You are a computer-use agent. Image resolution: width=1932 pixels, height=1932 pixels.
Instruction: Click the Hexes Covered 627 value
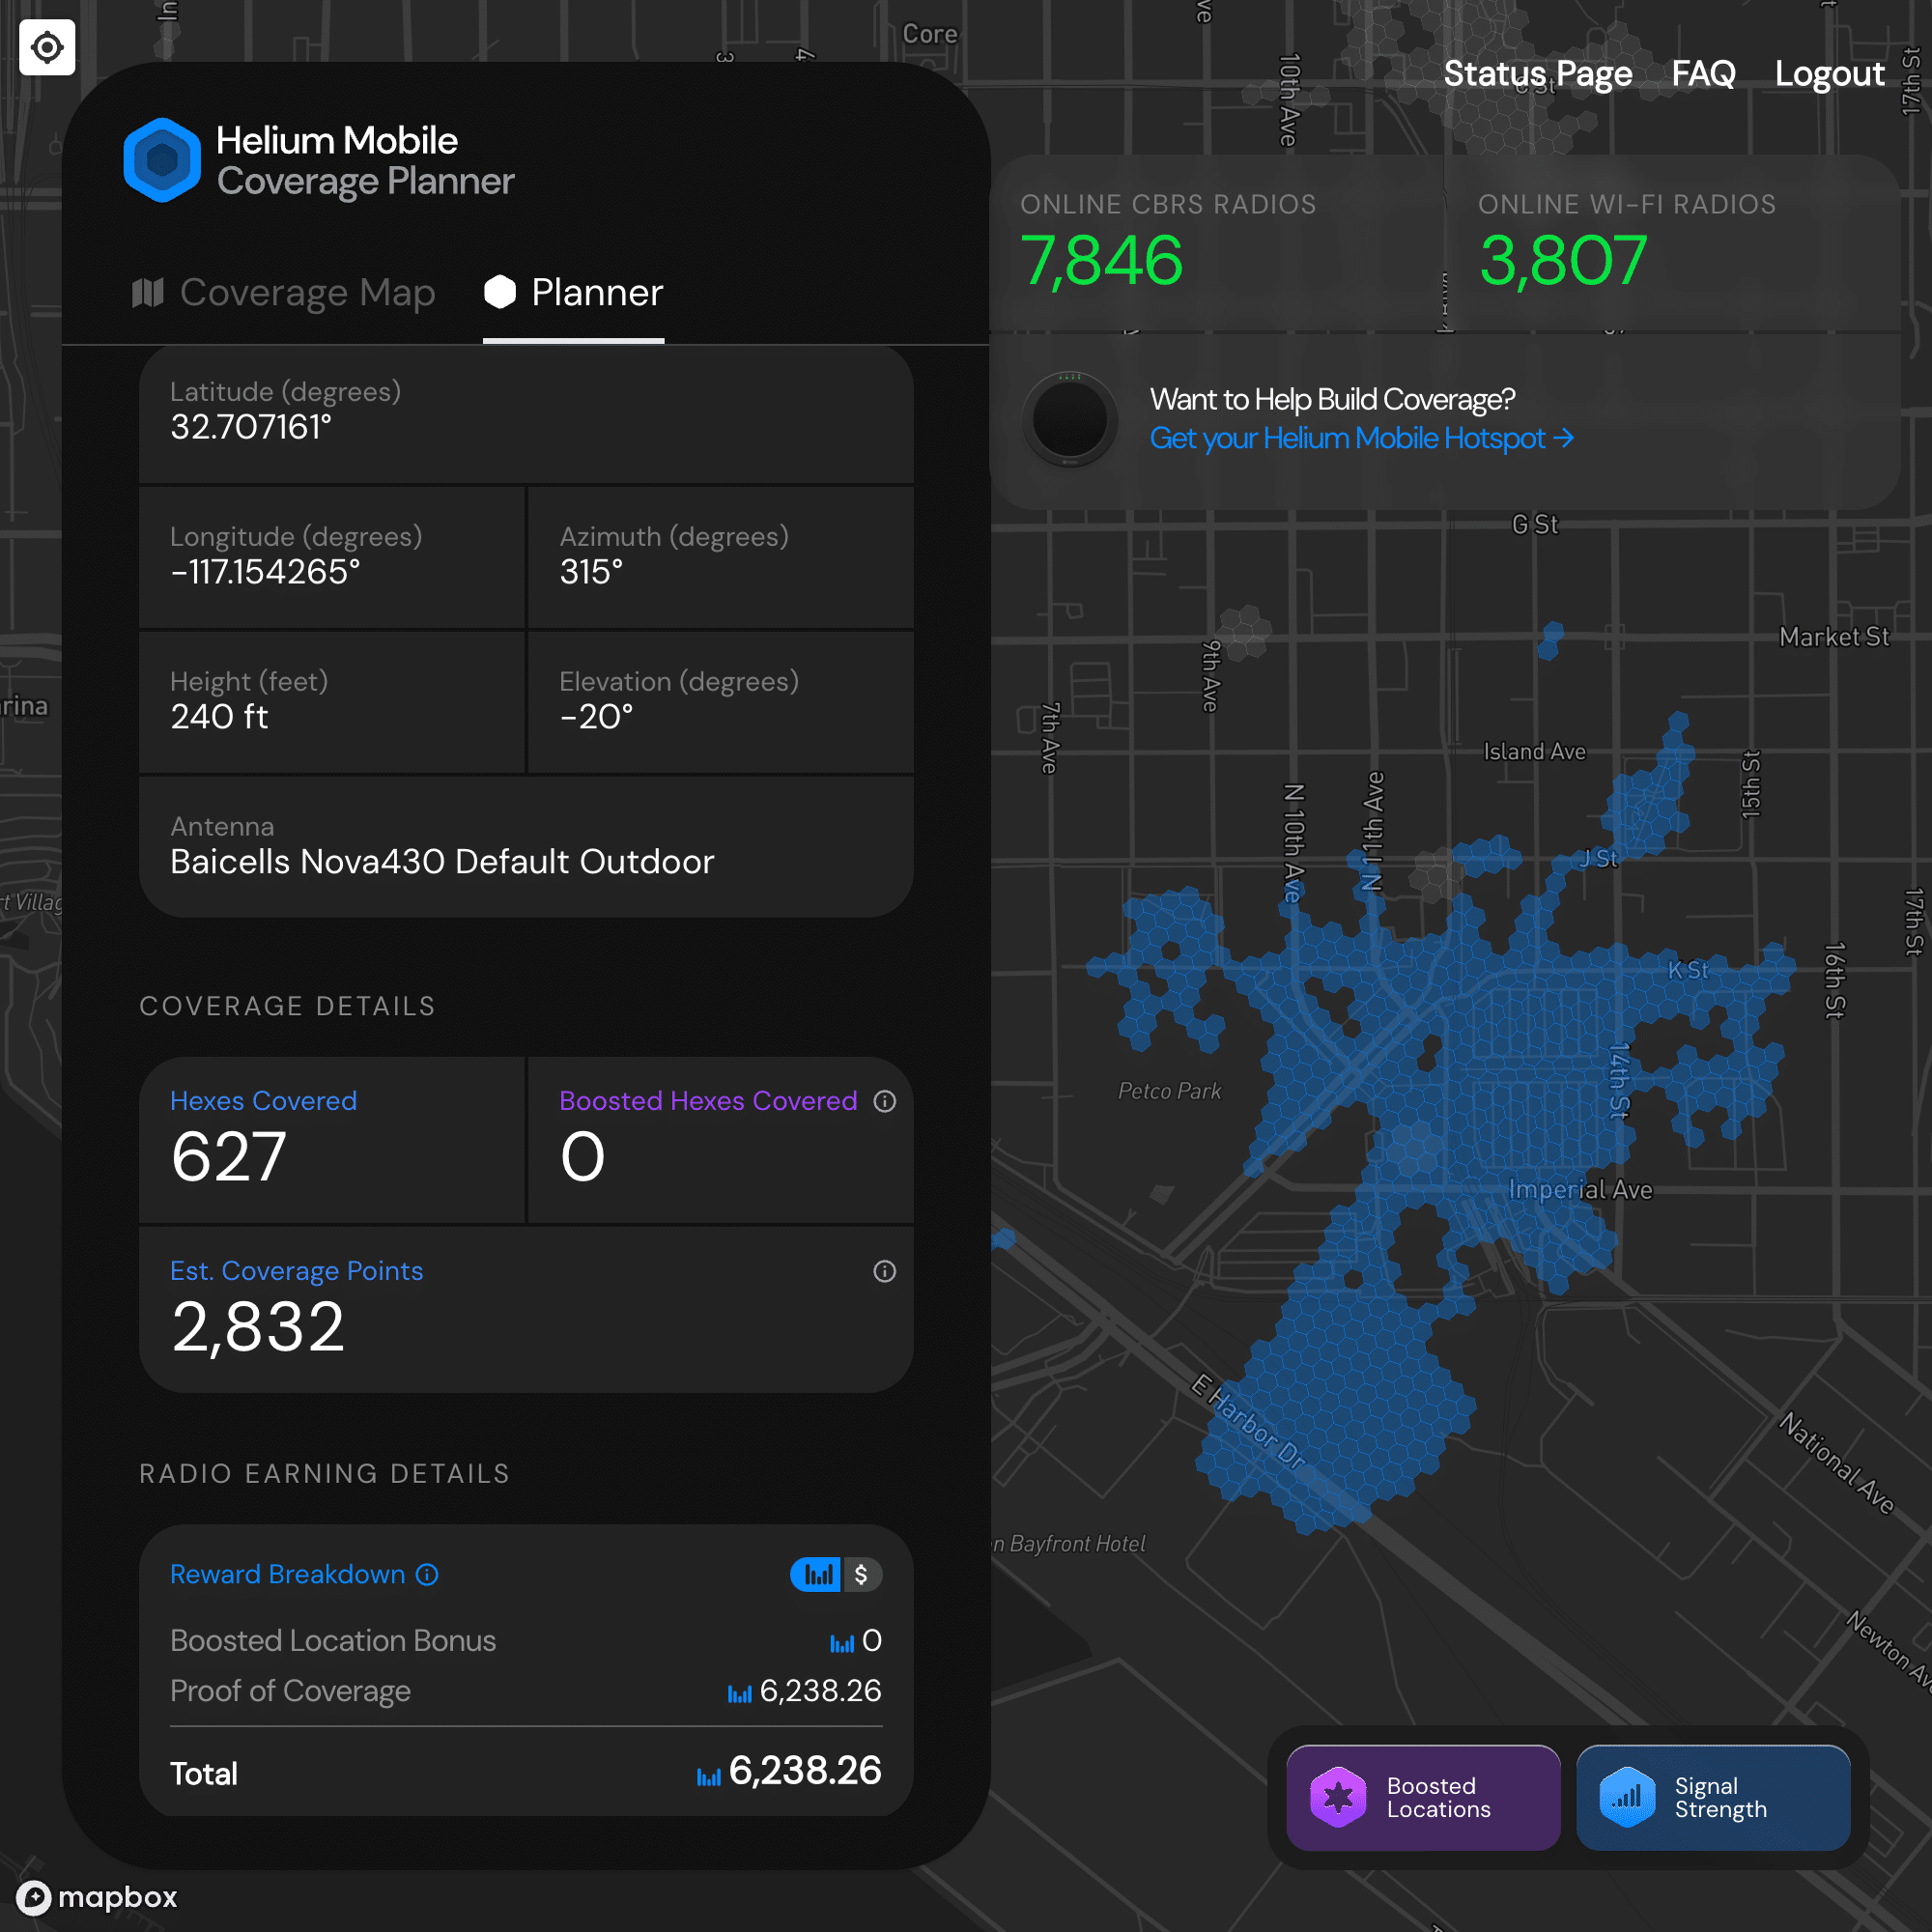(x=228, y=1157)
